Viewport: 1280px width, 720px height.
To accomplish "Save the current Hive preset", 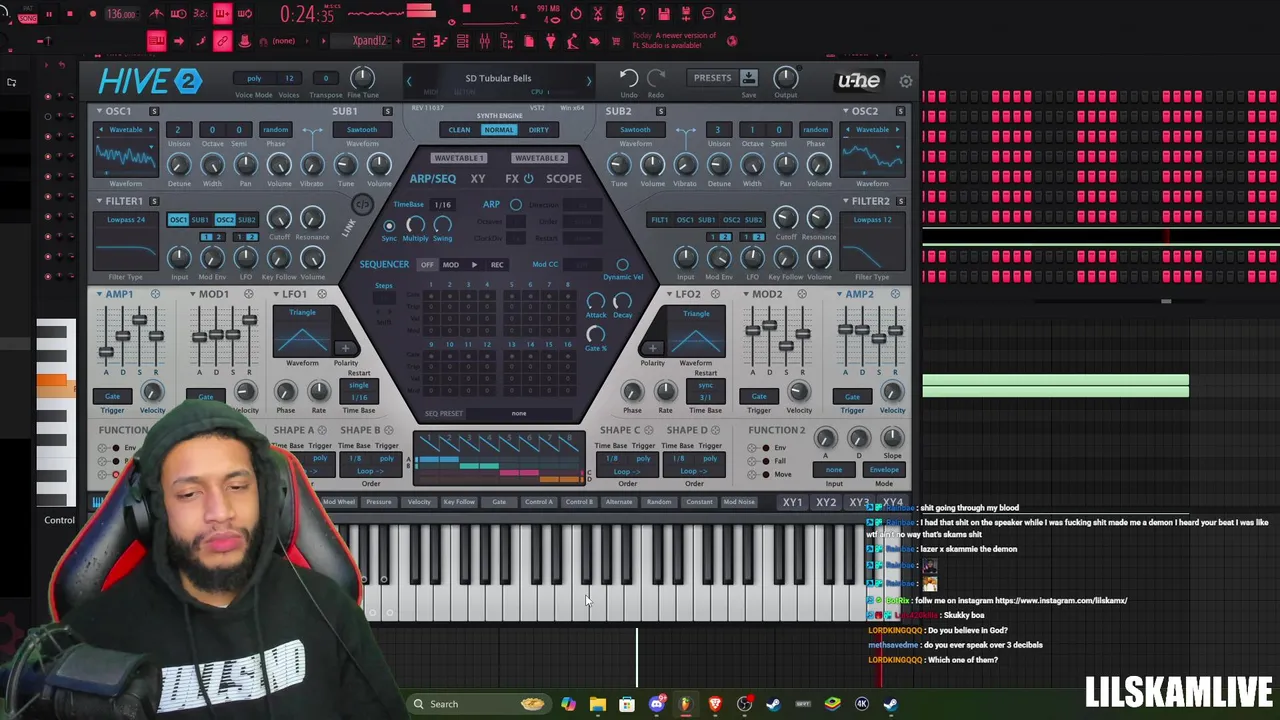I will 748,78.
